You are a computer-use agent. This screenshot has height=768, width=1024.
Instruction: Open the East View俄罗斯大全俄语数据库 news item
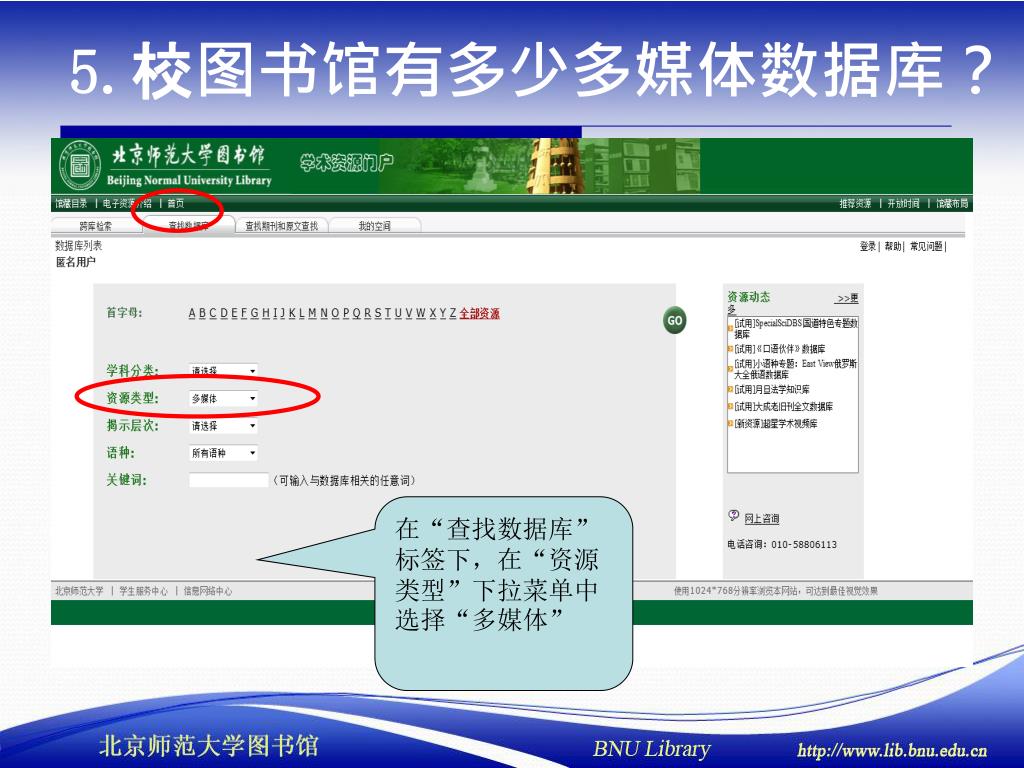[796, 369]
